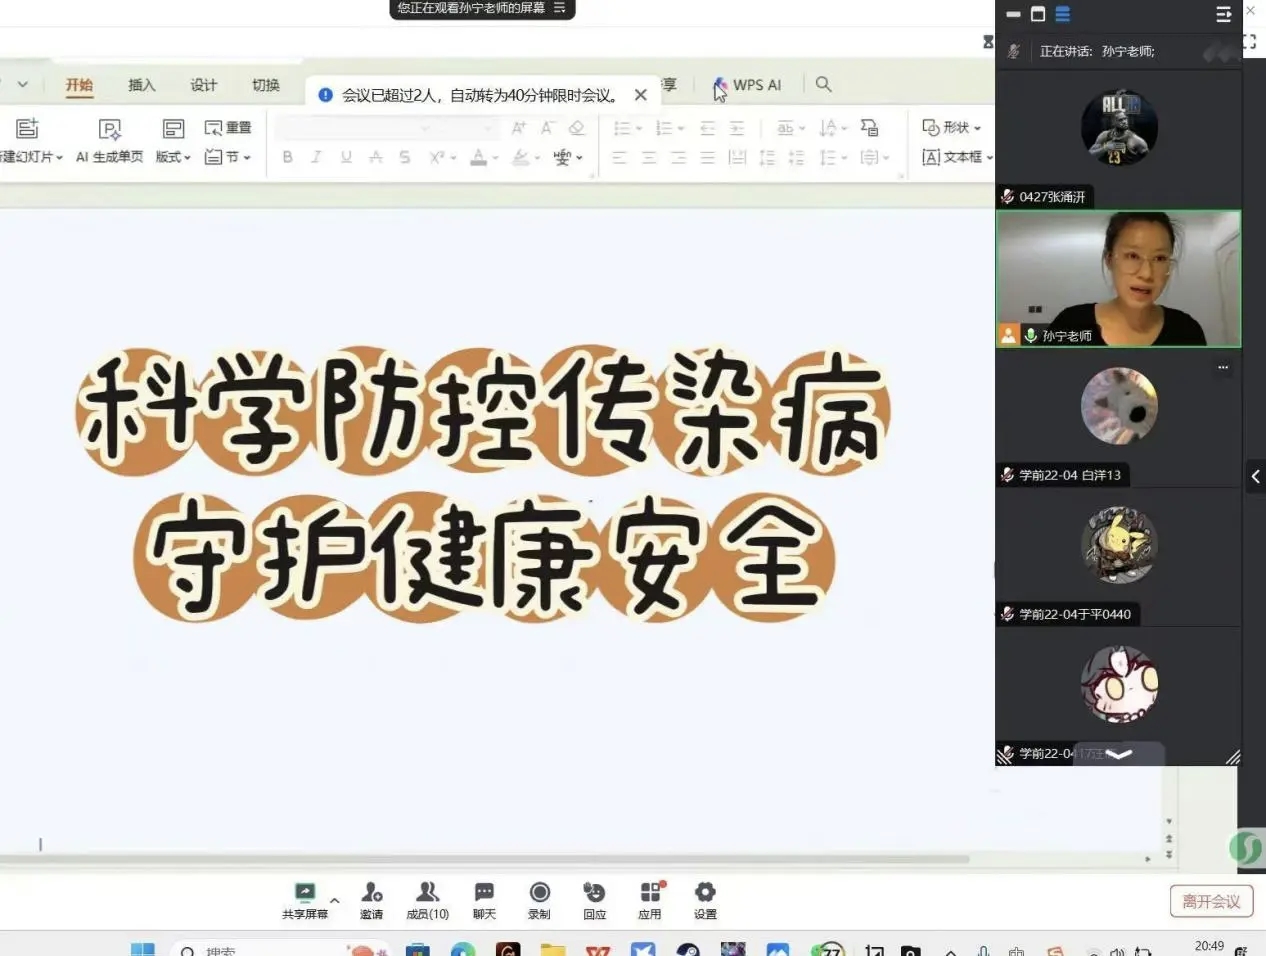Viewport: 1266px width, 956px height.
Task: Open the 邀请 invite participants icon
Action: point(371,893)
